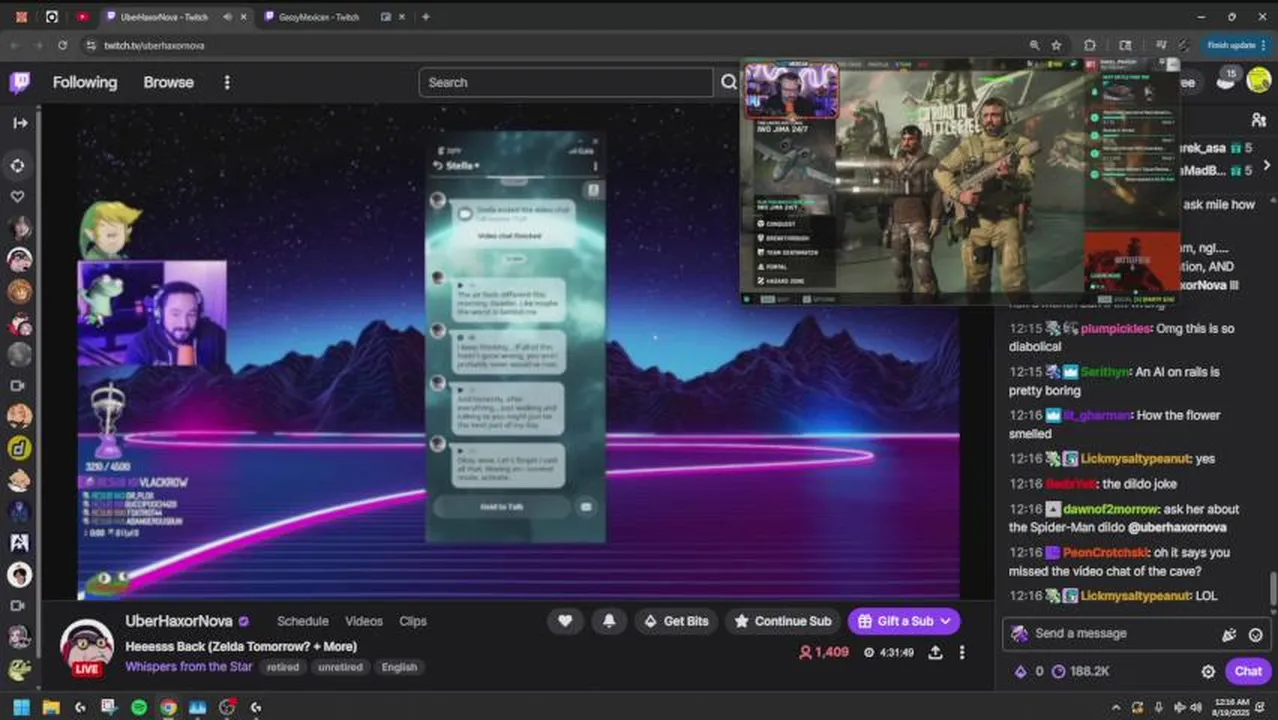Click the PeonCrotchski username in chat

tap(1104, 552)
